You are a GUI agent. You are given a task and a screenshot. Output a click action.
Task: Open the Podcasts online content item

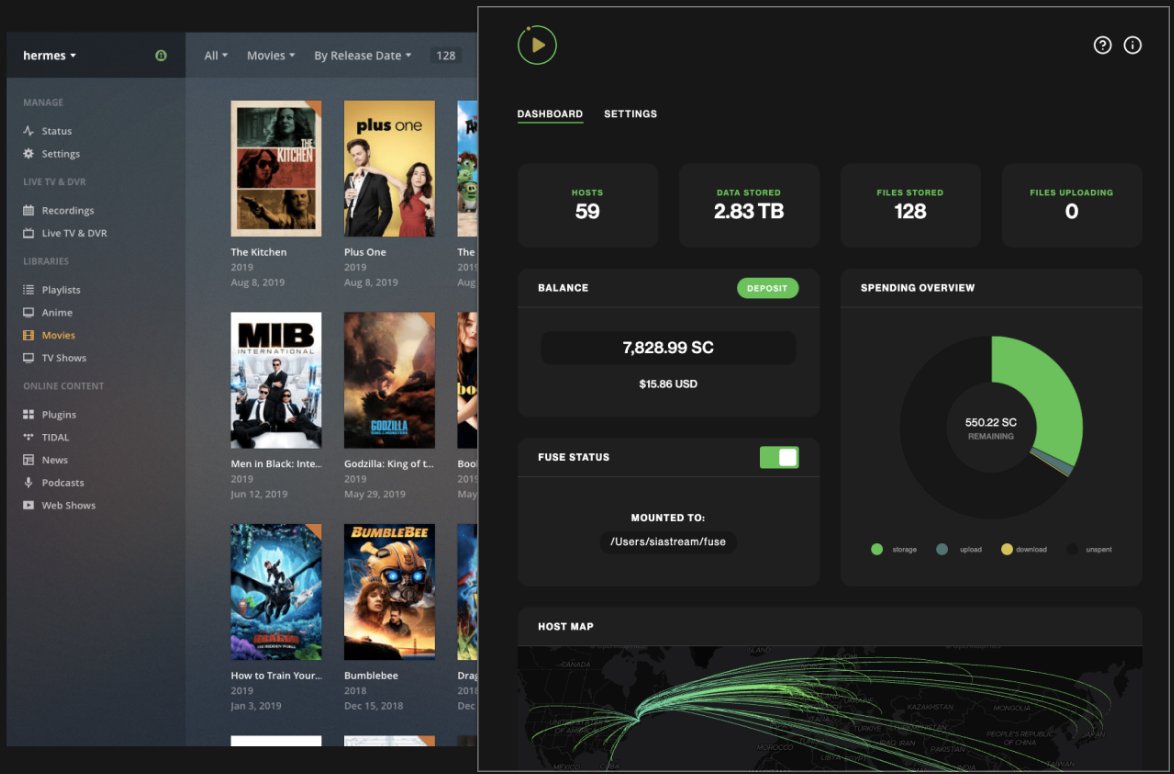(63, 483)
